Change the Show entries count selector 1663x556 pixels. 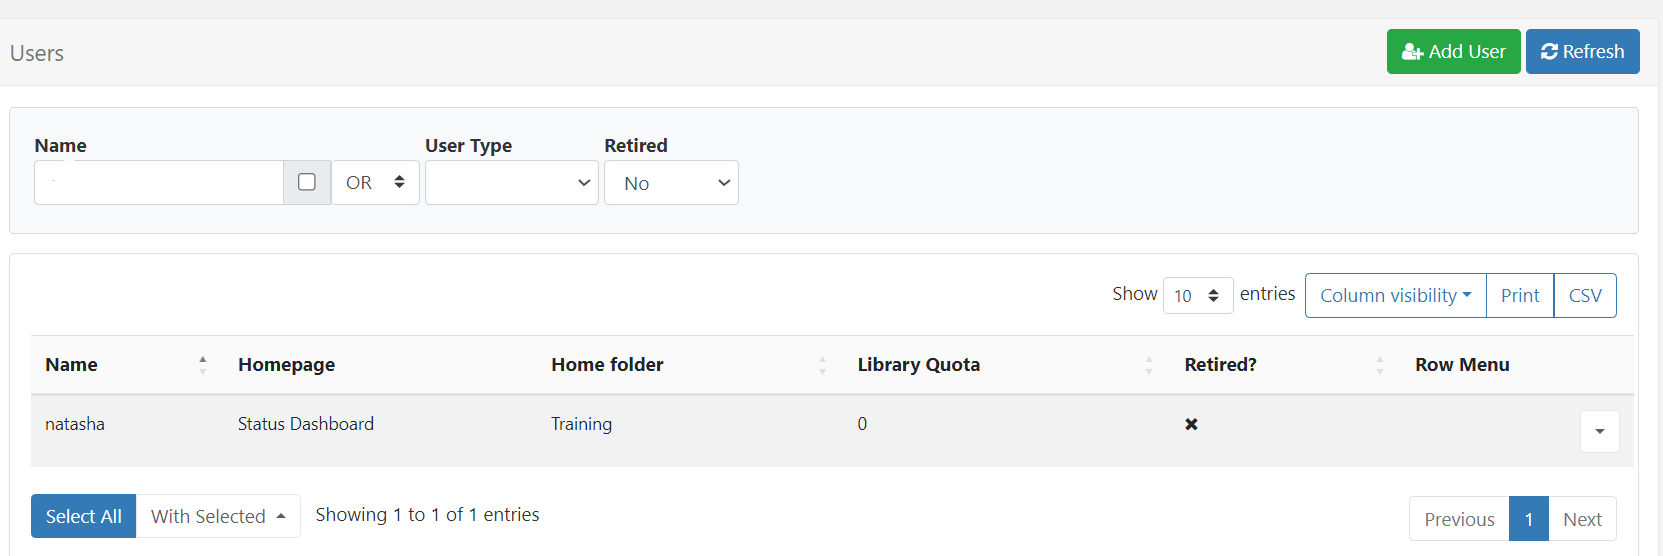tap(1197, 296)
